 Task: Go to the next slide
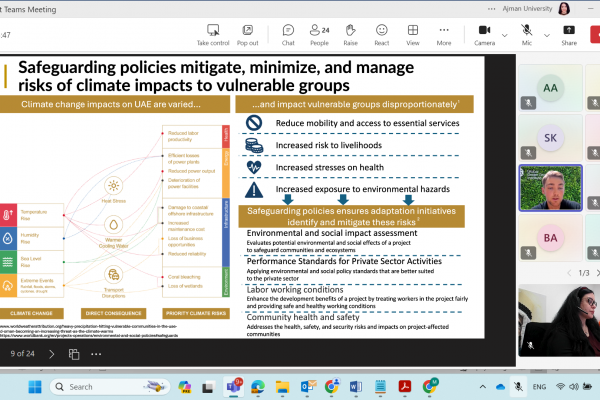(52, 353)
